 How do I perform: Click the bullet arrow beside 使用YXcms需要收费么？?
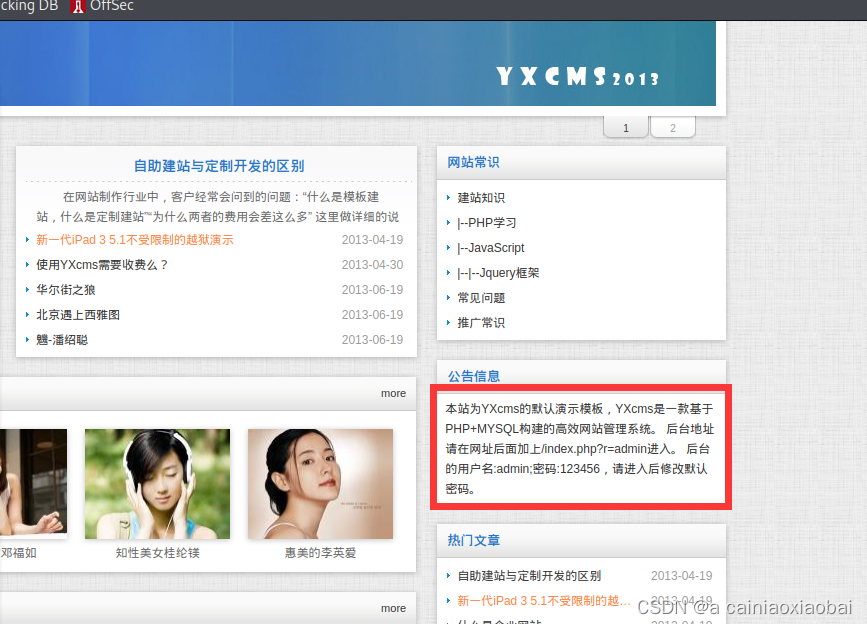pyautogui.click(x=27, y=264)
